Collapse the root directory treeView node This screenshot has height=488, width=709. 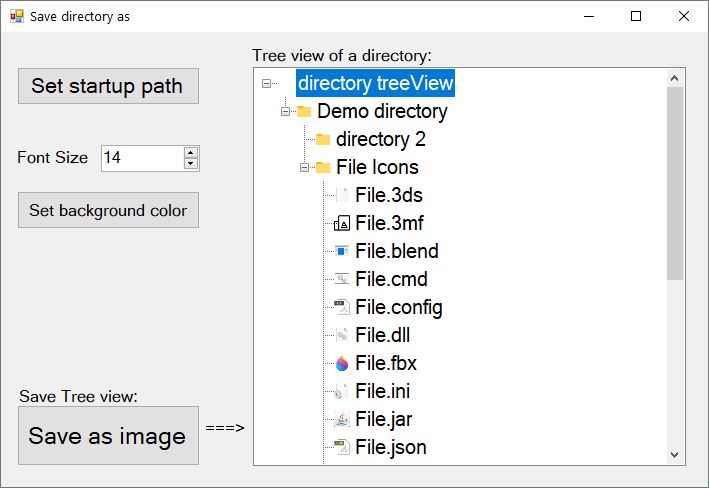266,83
